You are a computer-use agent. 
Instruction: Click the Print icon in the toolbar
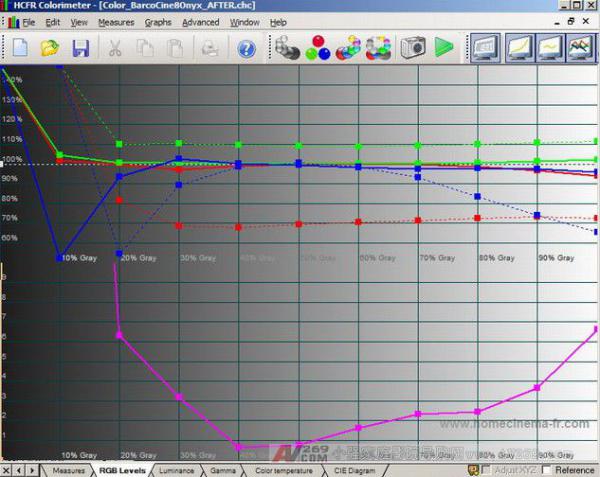[x=209, y=47]
